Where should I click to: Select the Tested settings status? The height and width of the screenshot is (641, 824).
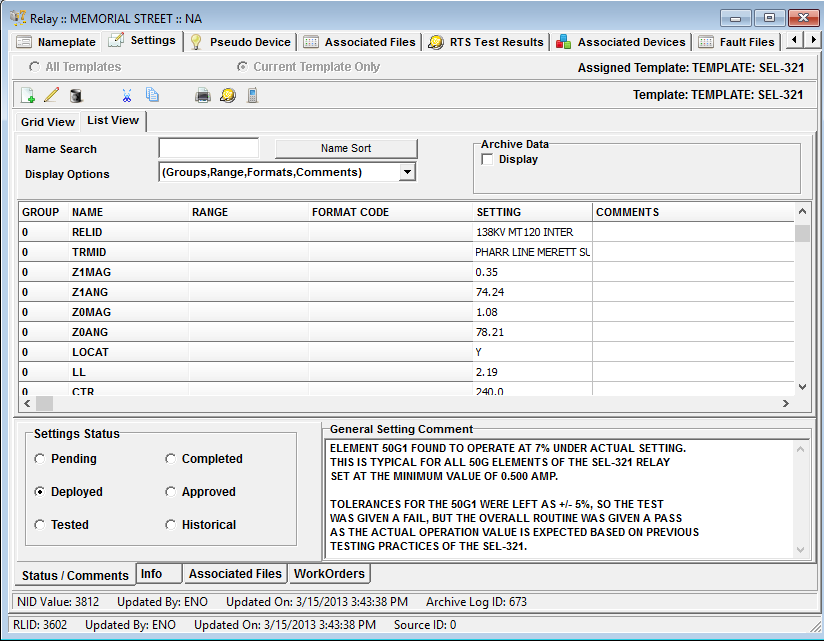(40, 525)
